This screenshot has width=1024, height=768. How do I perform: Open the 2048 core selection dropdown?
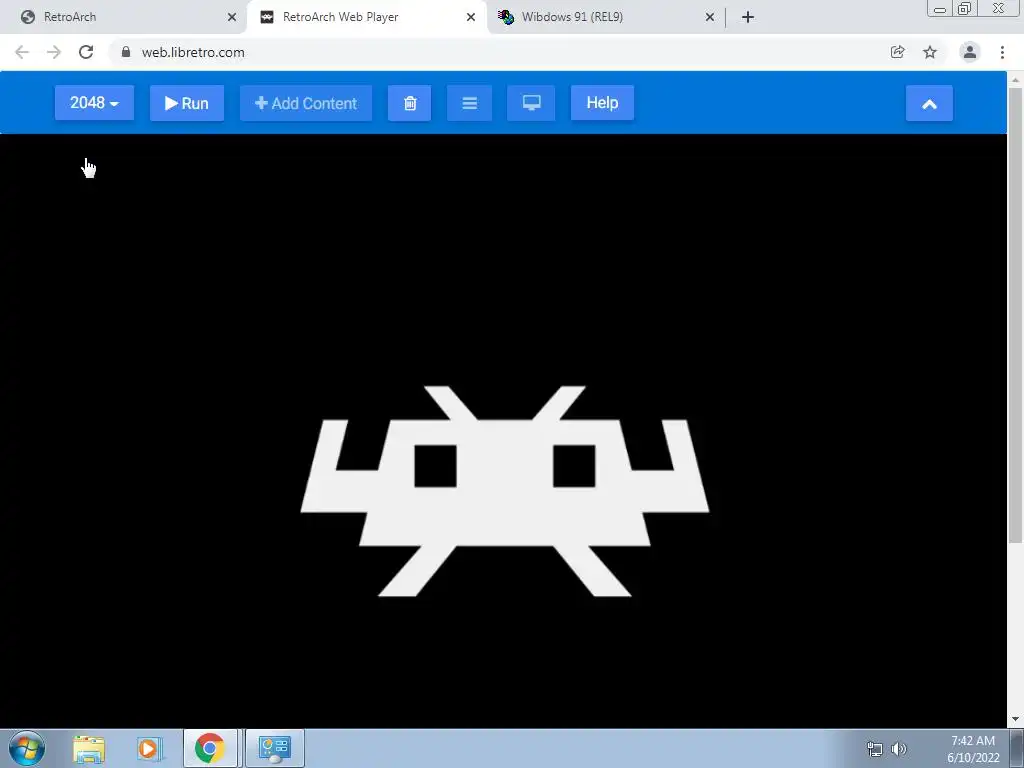pos(94,103)
